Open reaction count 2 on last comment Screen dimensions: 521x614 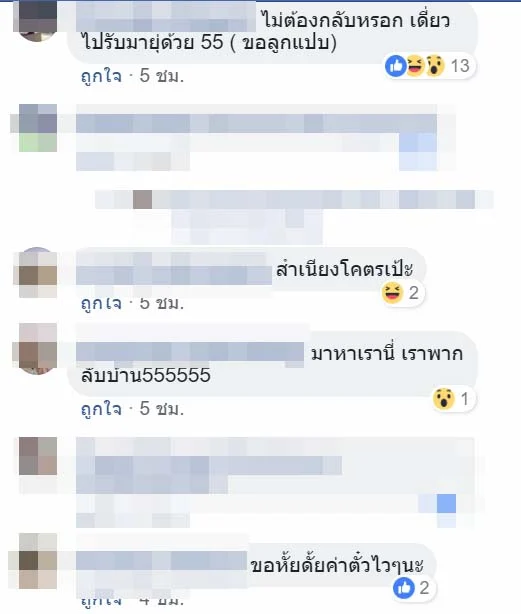[x=424, y=588]
